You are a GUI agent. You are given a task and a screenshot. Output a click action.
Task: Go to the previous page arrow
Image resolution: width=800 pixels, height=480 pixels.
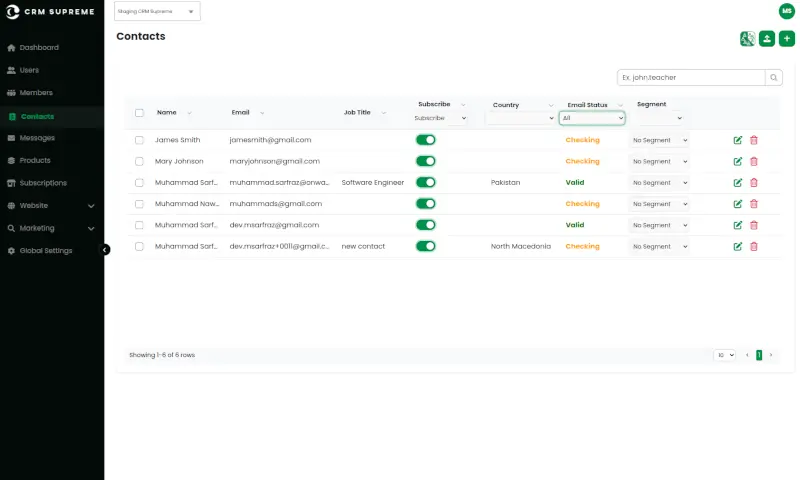[x=747, y=355]
